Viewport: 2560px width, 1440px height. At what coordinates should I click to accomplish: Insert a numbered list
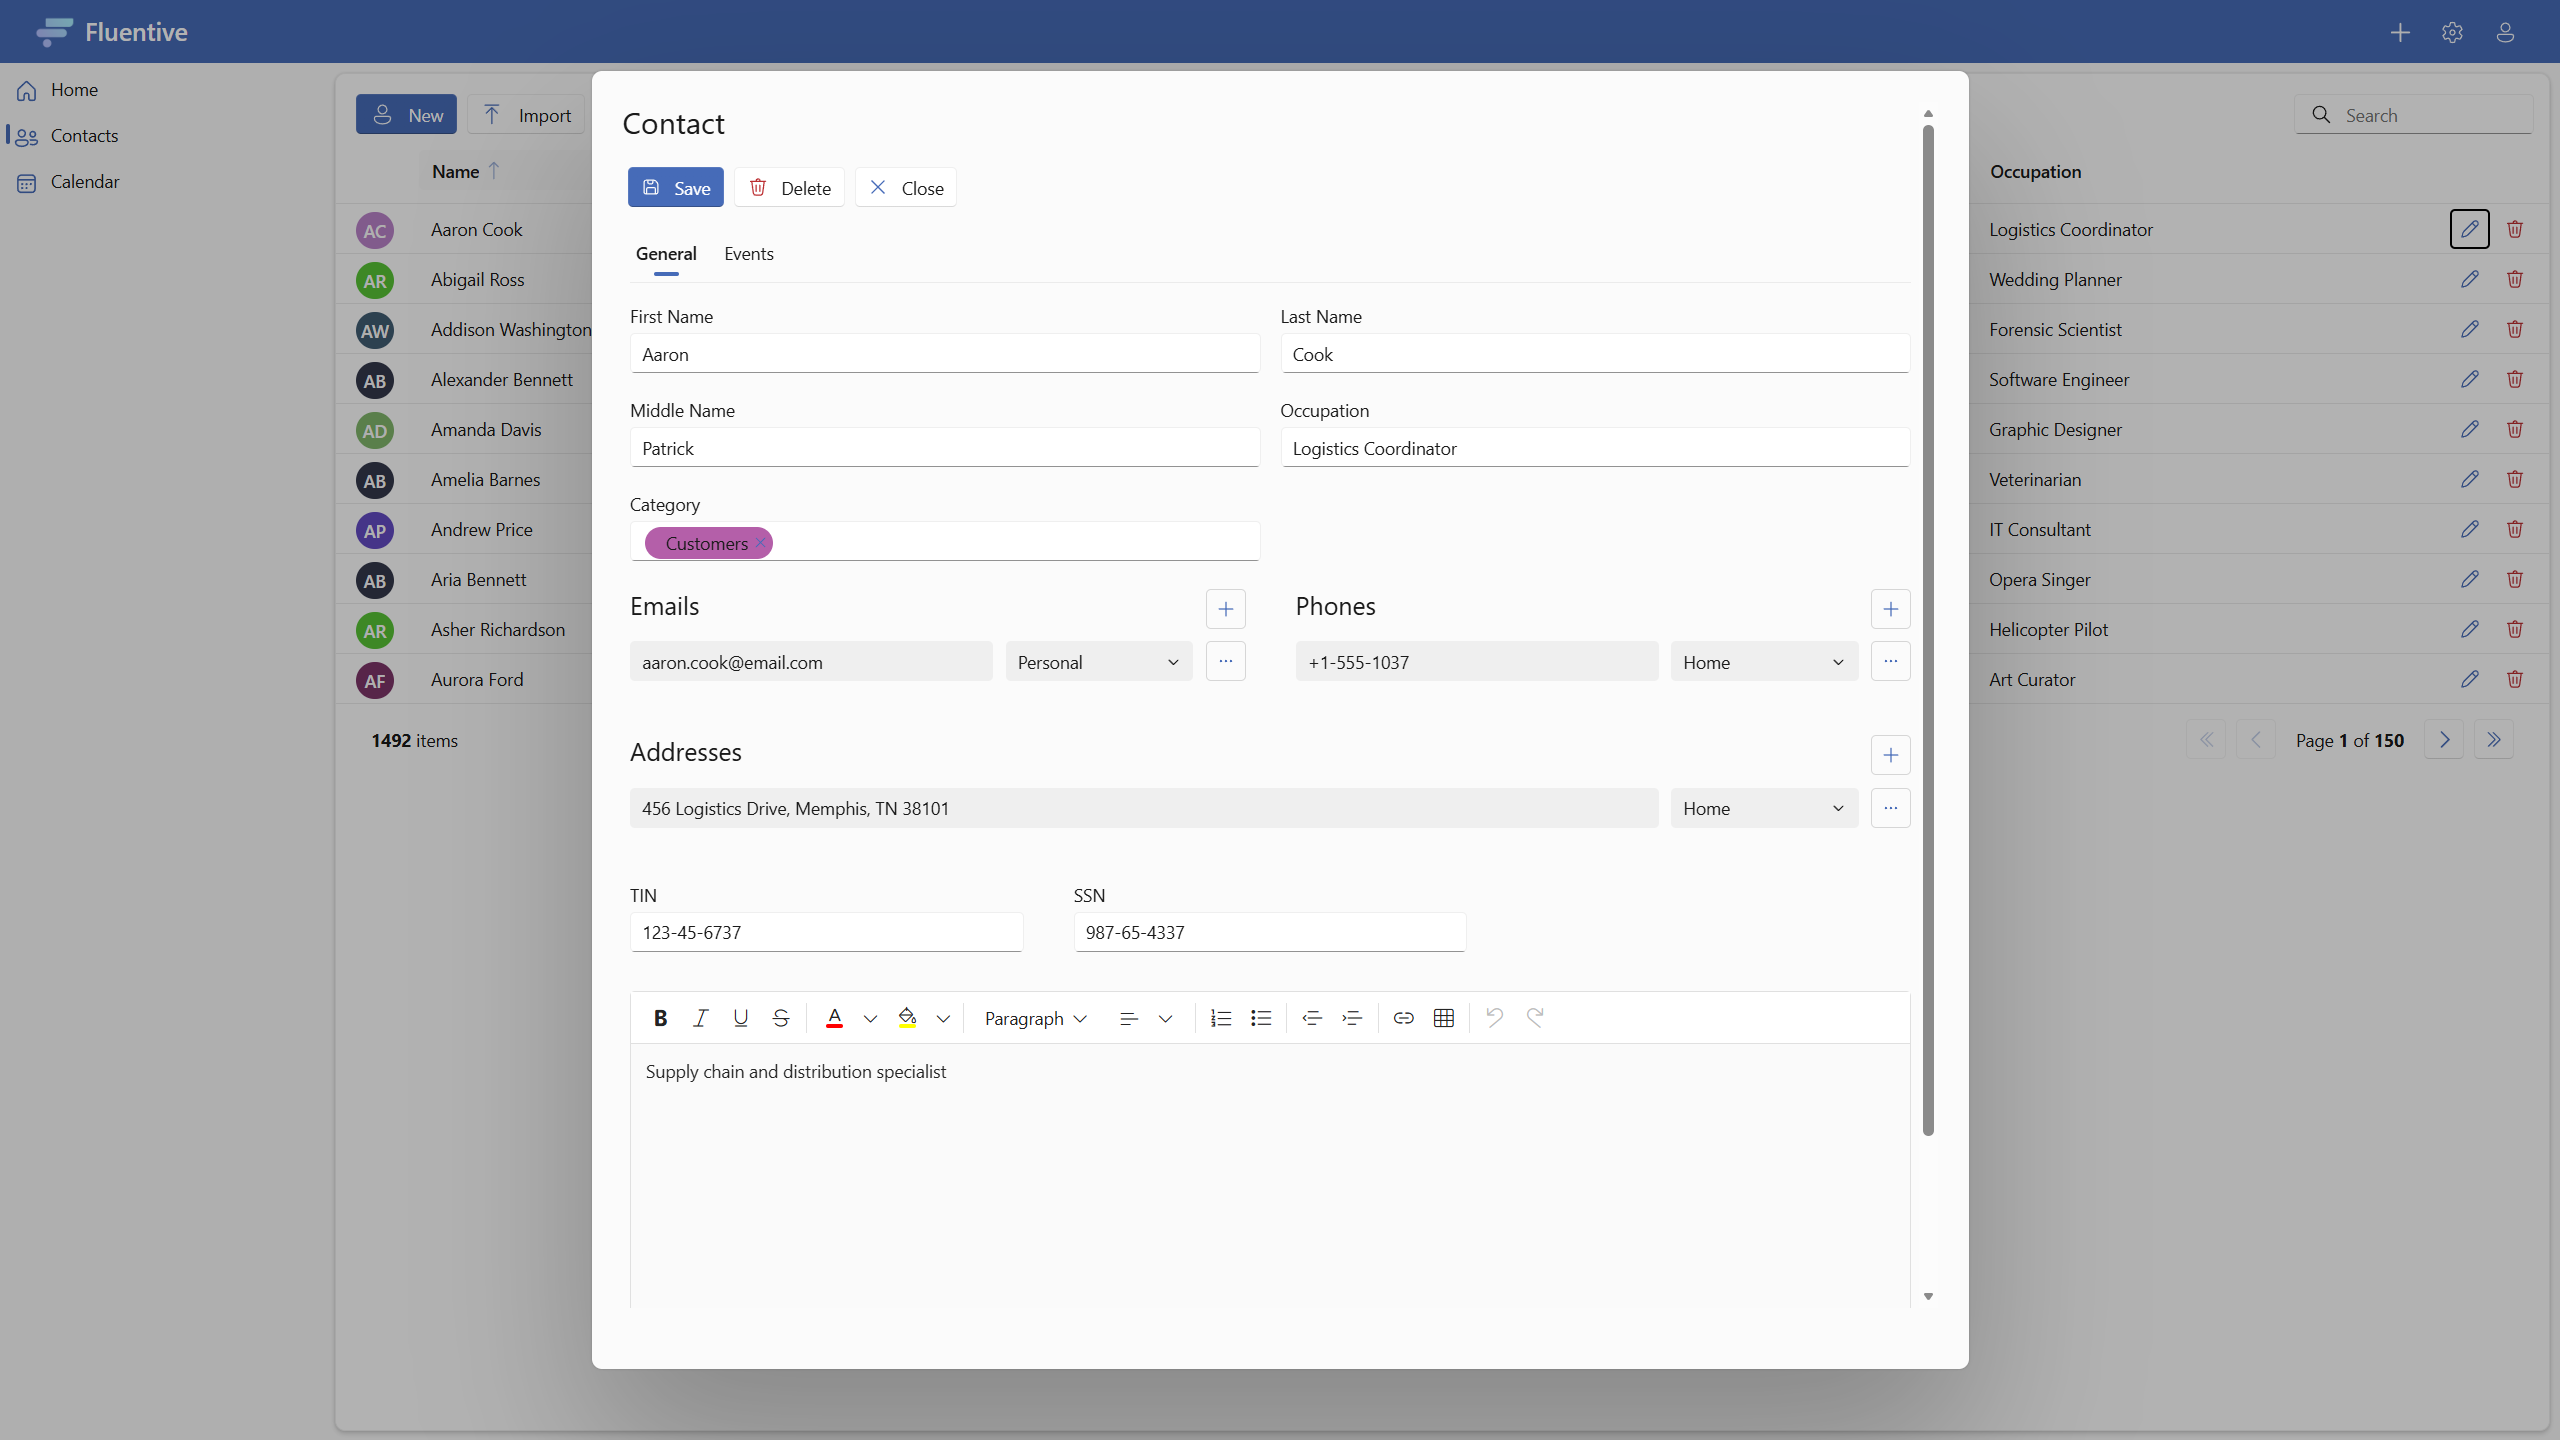click(1220, 1018)
